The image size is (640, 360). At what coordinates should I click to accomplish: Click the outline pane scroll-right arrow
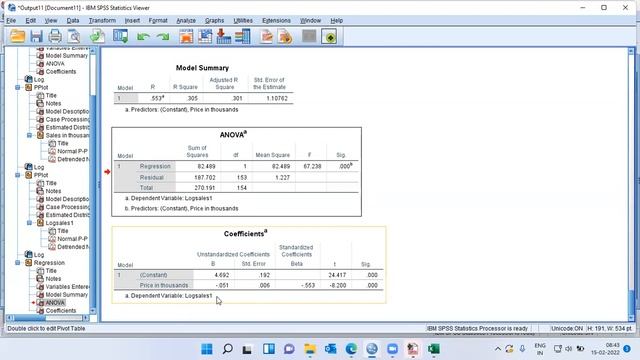(86, 318)
